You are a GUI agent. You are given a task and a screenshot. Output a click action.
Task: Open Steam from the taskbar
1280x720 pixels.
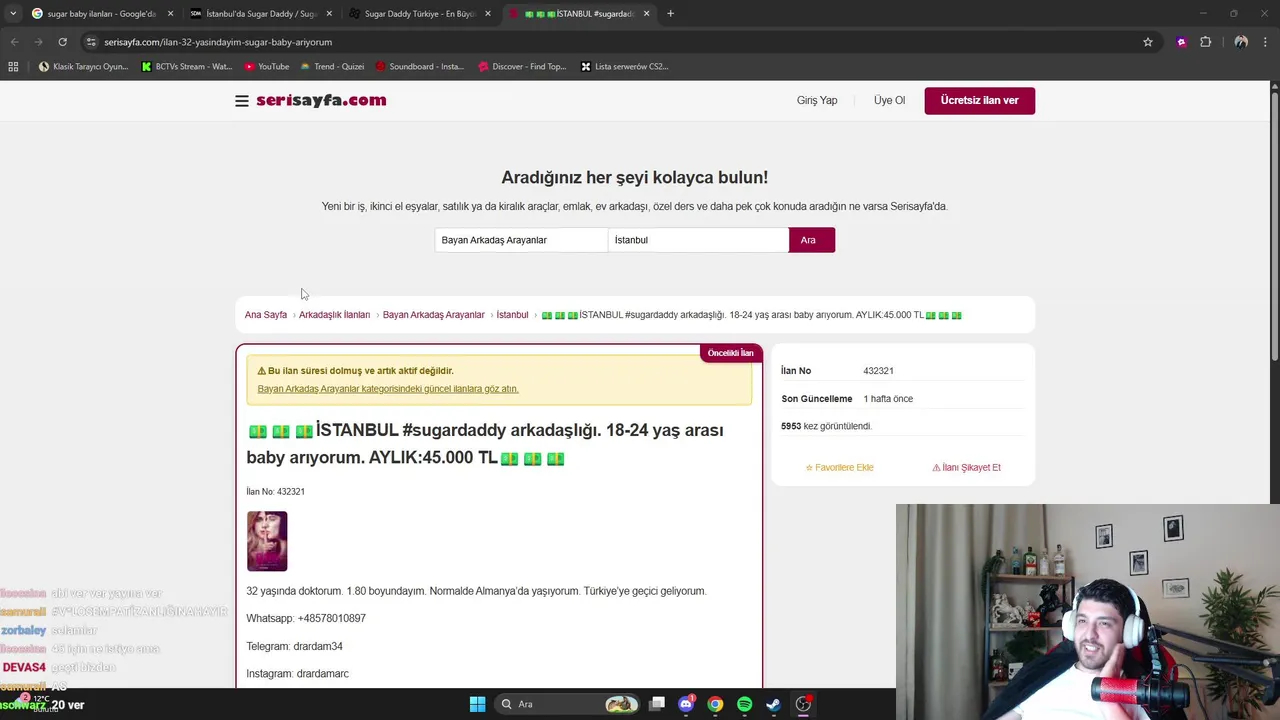[x=773, y=704]
